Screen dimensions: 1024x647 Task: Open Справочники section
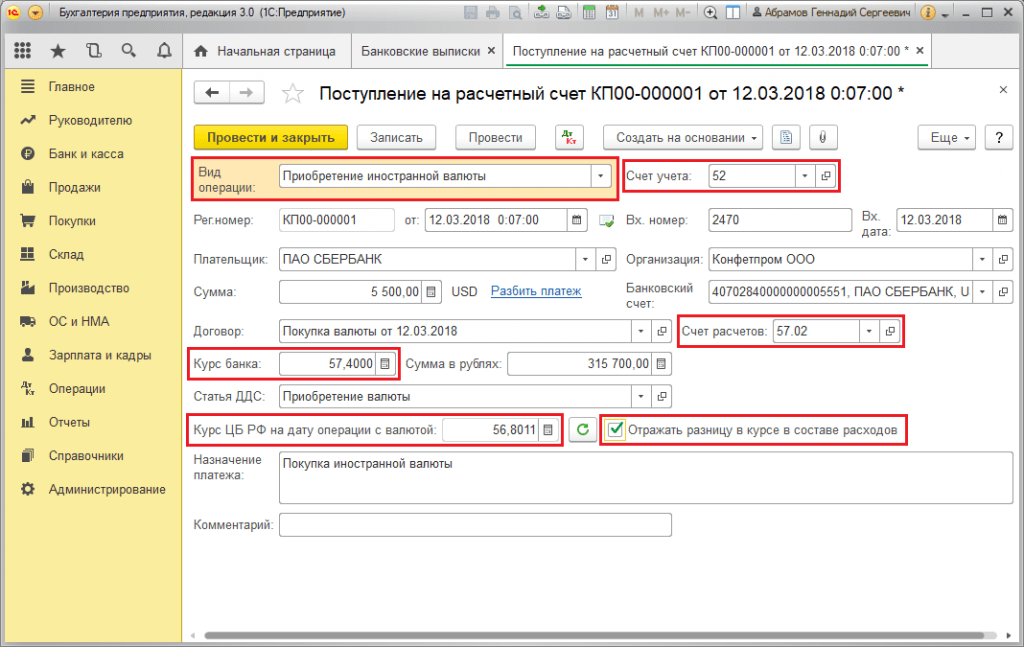pyautogui.click(x=86, y=456)
